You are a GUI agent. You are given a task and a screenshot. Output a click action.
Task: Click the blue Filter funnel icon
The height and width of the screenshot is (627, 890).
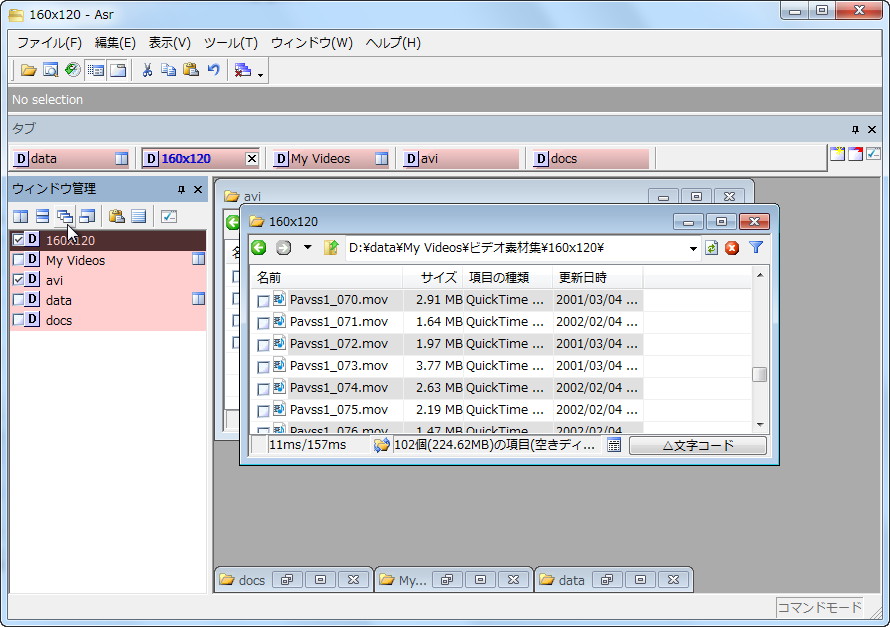click(x=755, y=247)
